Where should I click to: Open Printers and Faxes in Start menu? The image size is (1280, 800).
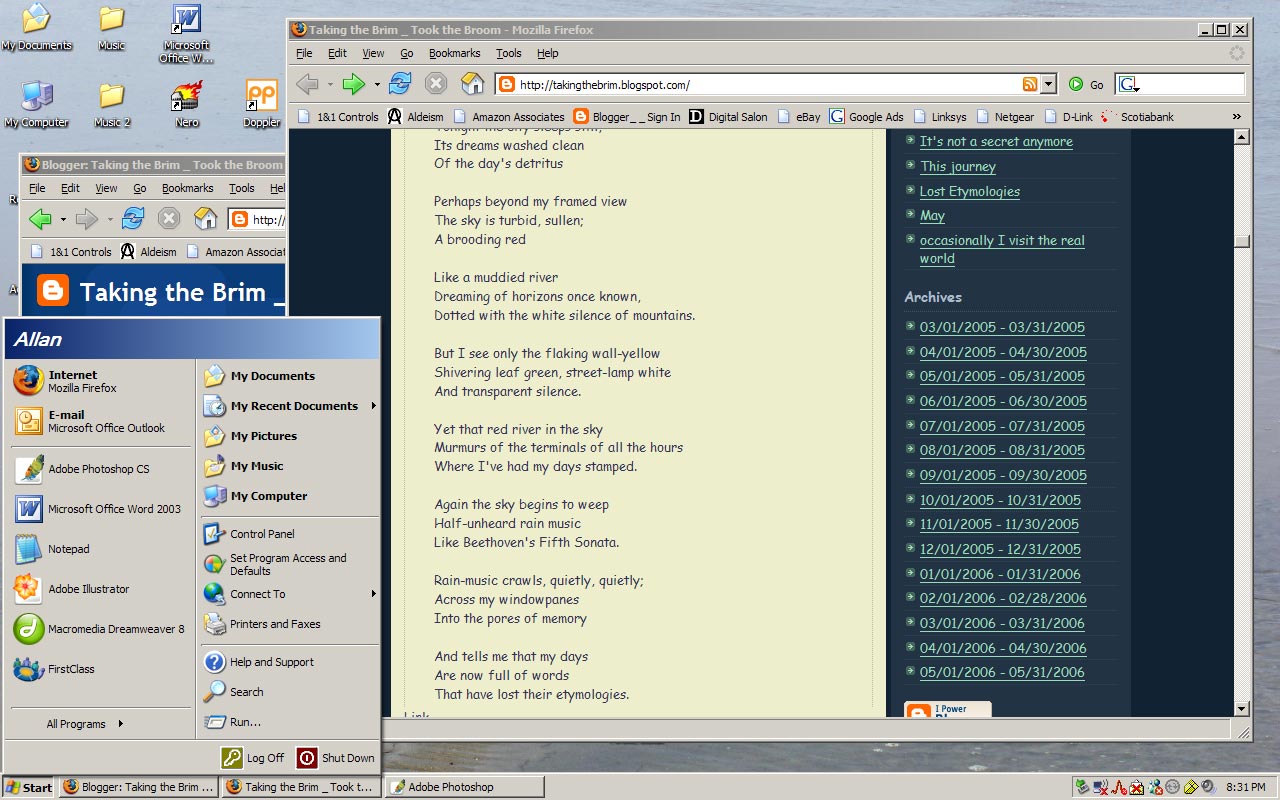290,624
